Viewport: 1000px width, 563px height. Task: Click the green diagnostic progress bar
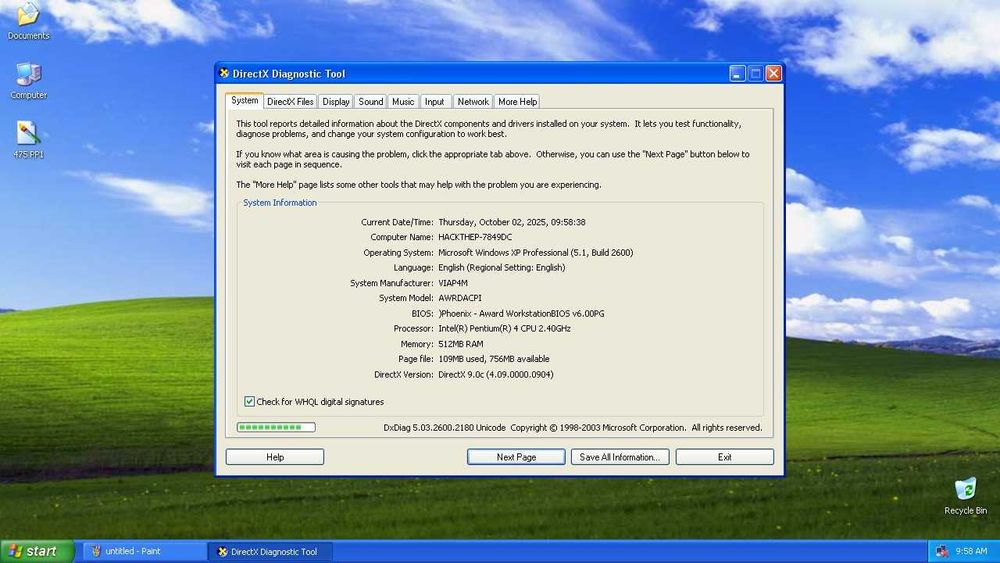(276, 427)
